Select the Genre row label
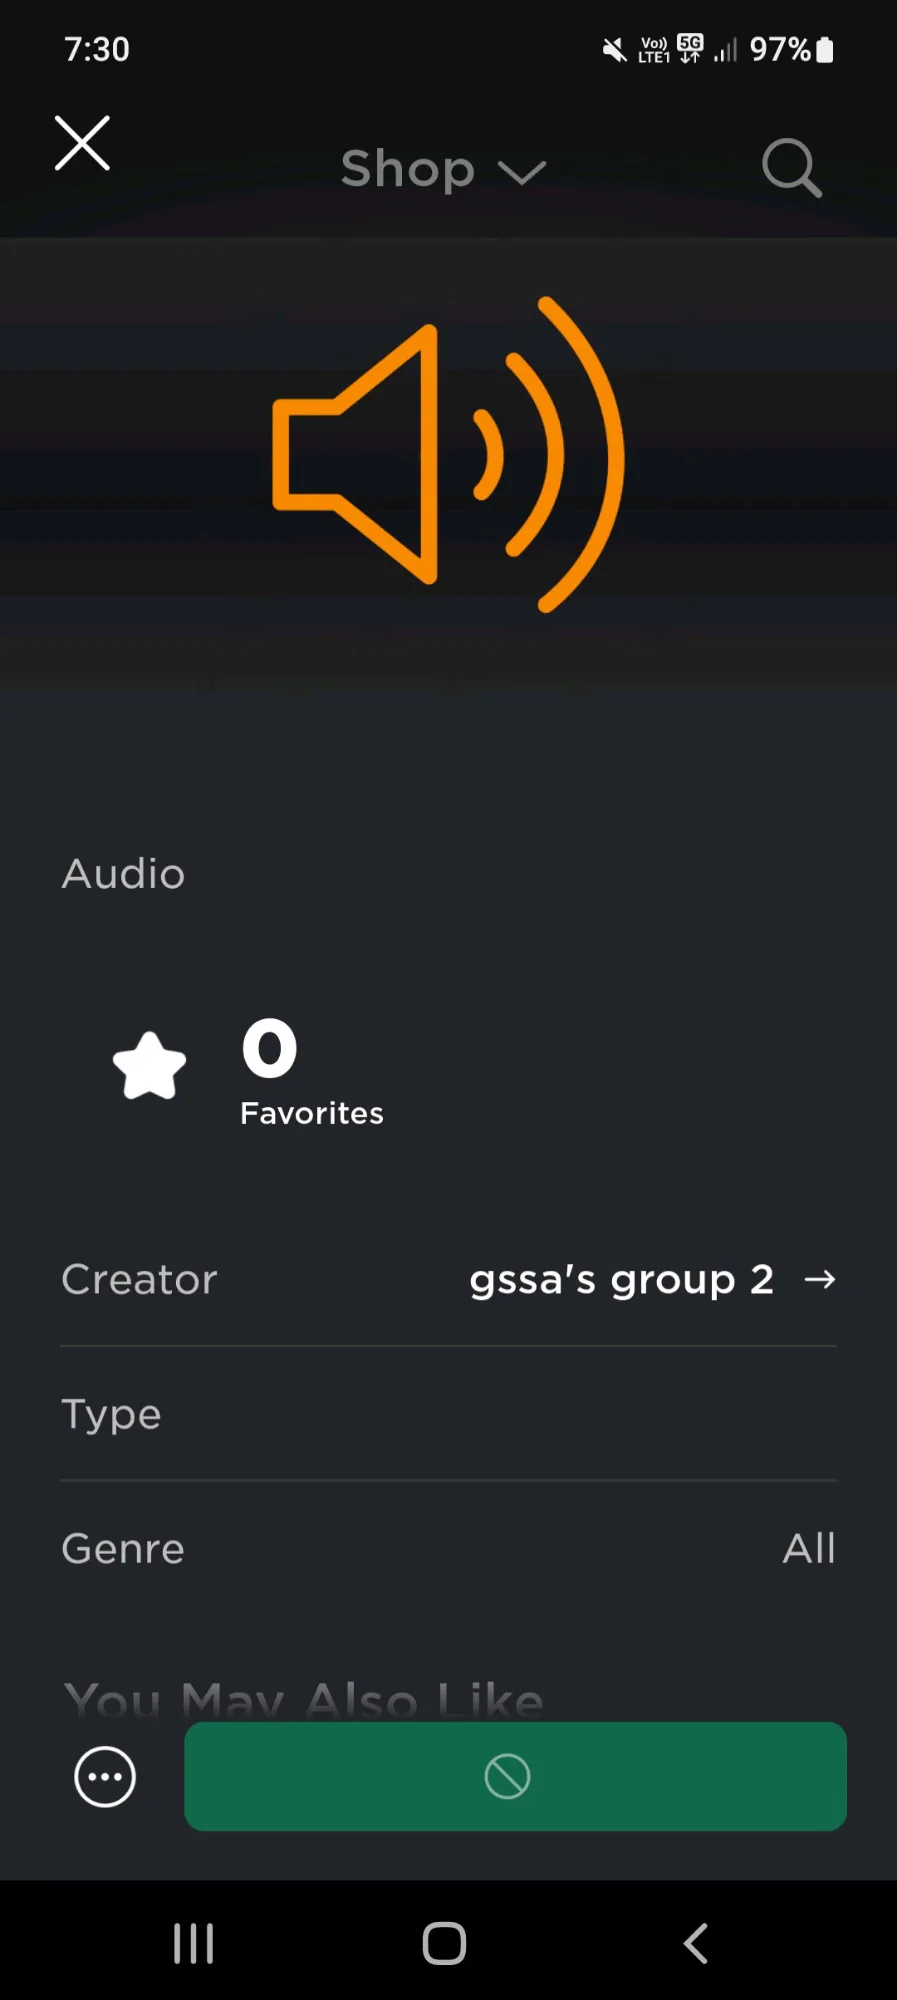 [x=123, y=1549]
